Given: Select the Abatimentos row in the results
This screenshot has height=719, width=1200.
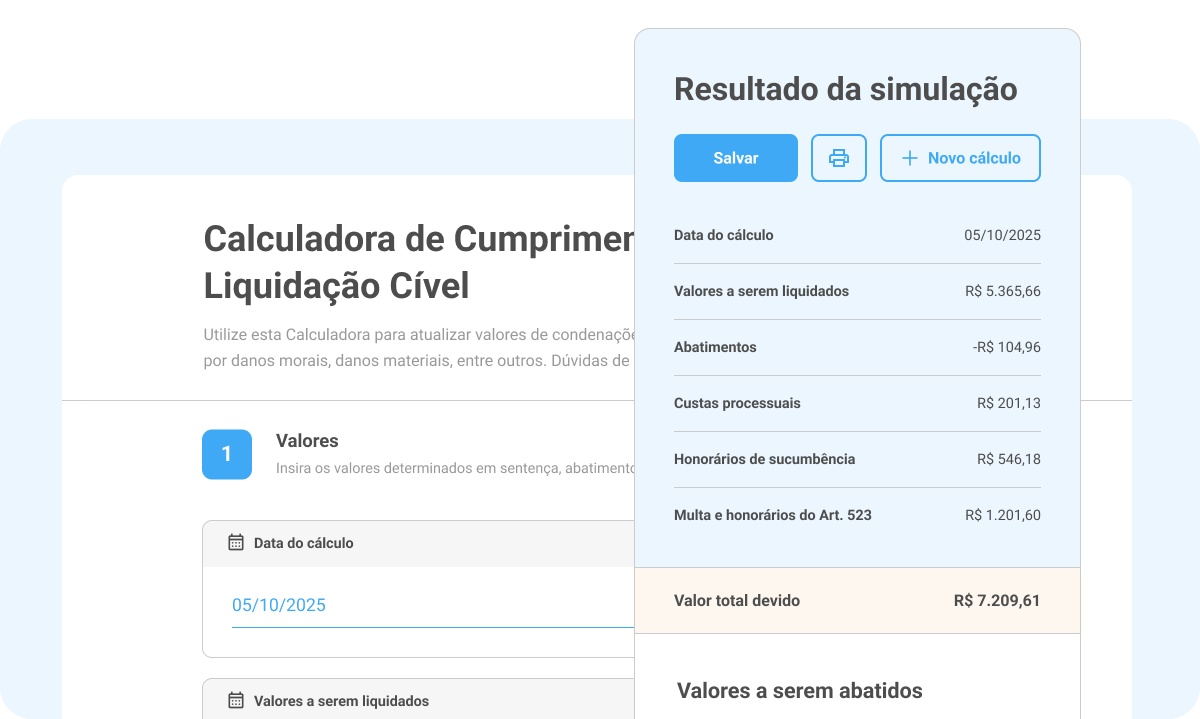Looking at the screenshot, I should click(x=857, y=347).
